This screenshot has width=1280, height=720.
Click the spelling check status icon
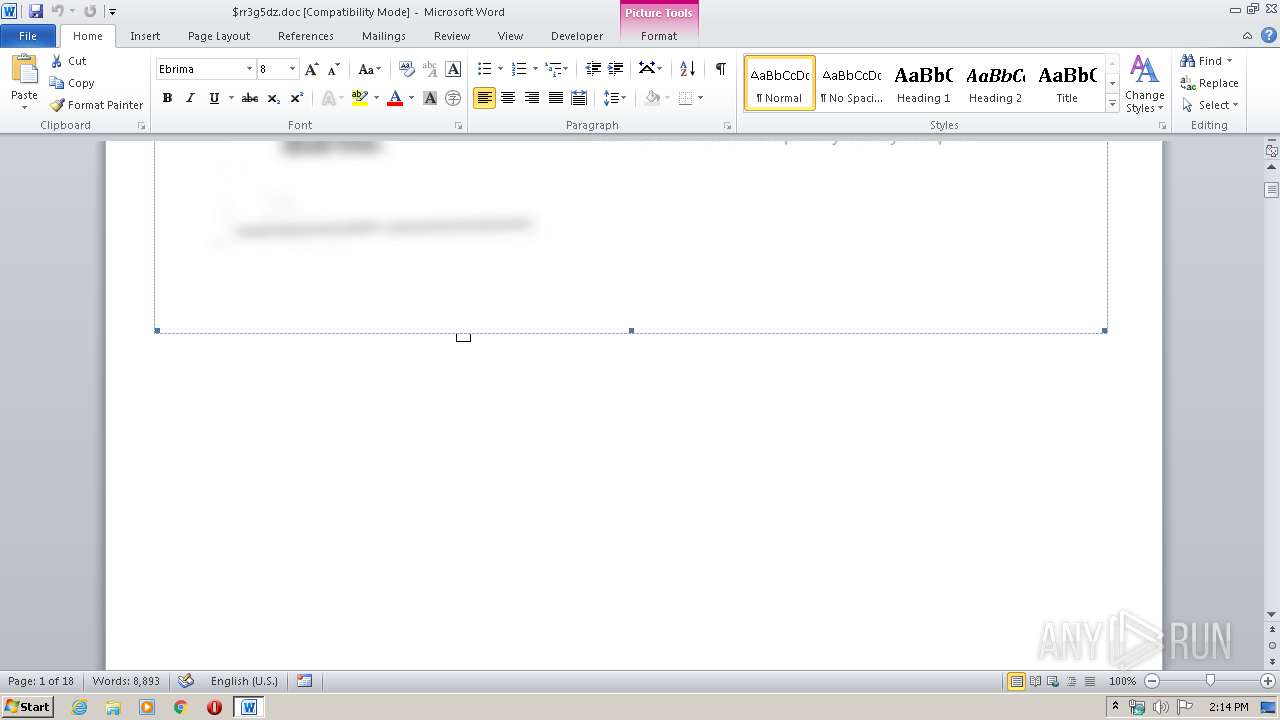185,681
